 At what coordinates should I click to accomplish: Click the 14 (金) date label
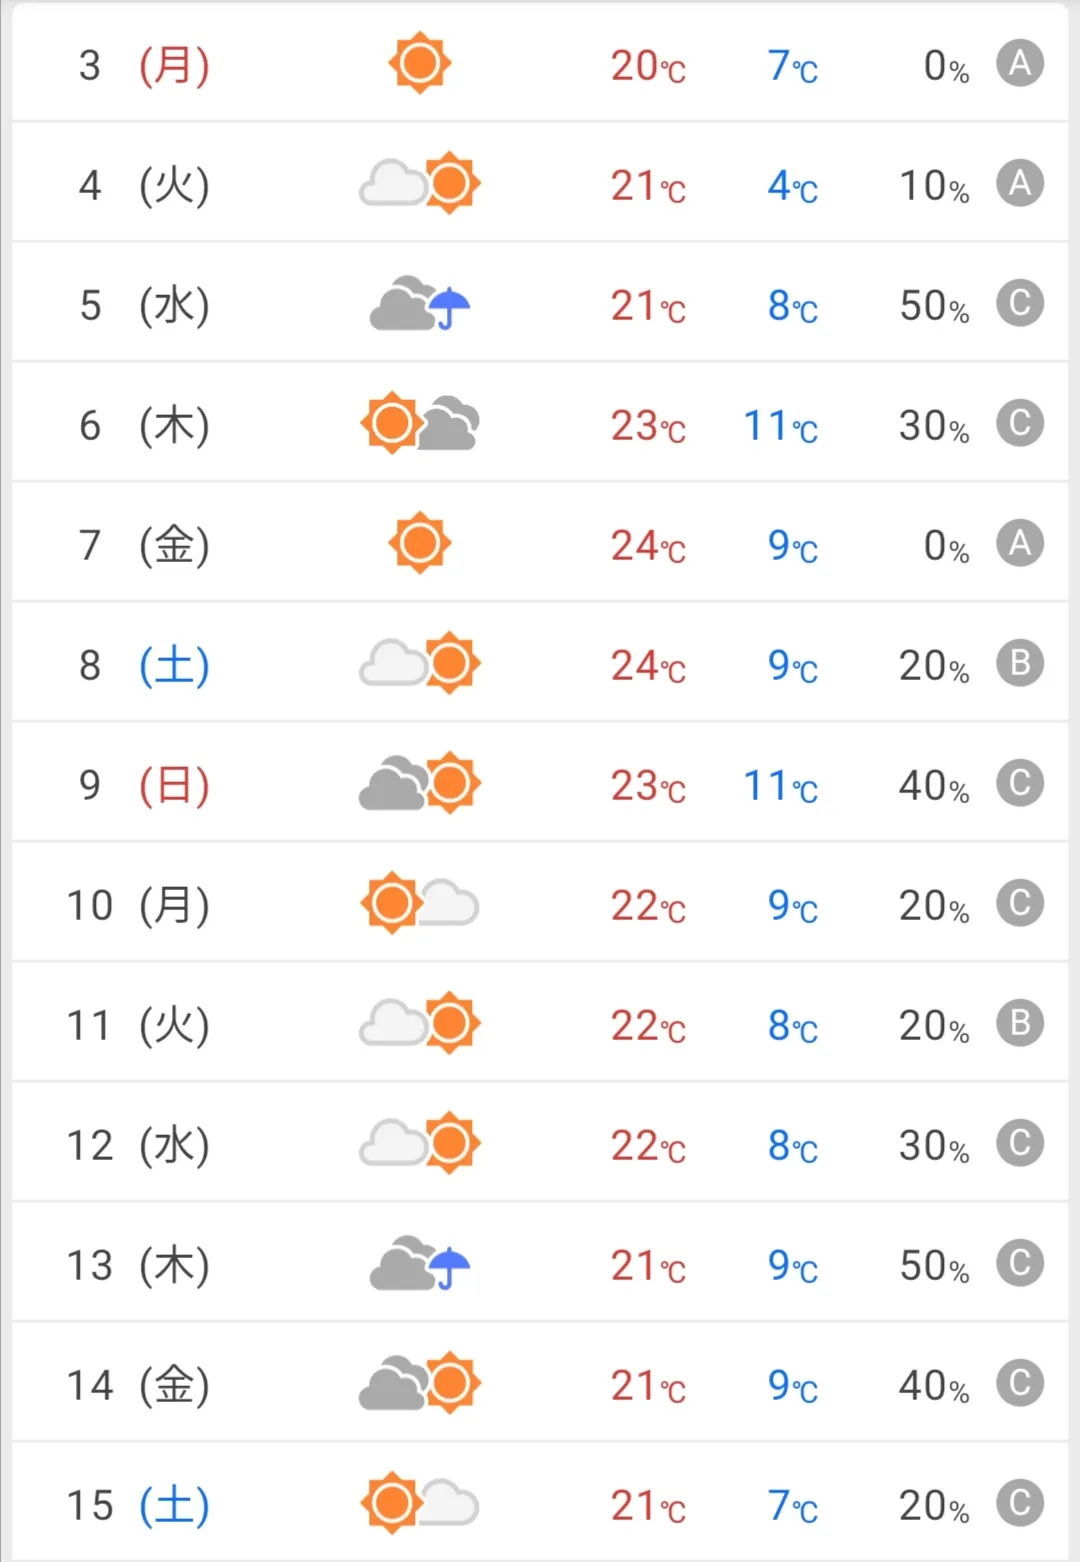(138, 1385)
